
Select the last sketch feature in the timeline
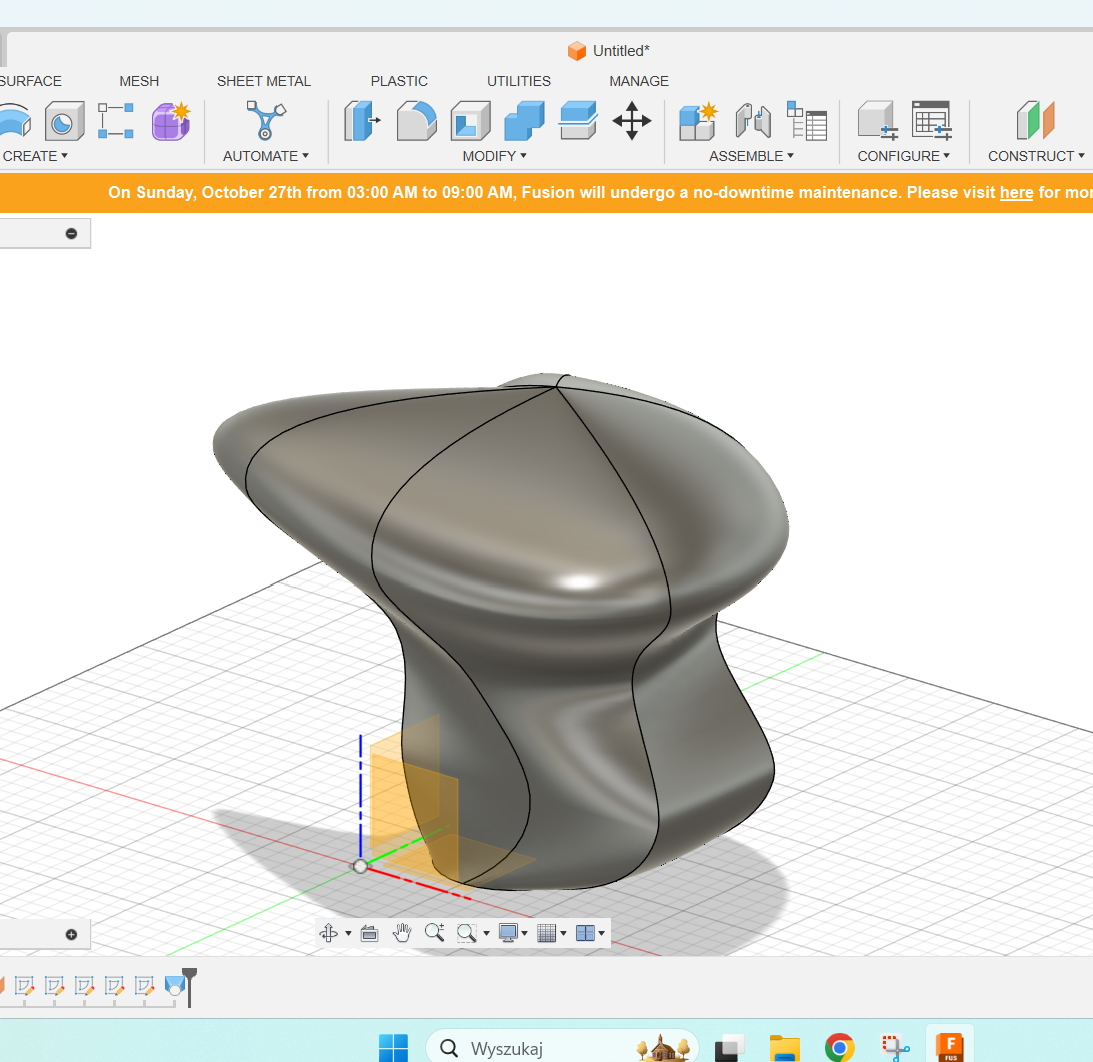(144, 985)
